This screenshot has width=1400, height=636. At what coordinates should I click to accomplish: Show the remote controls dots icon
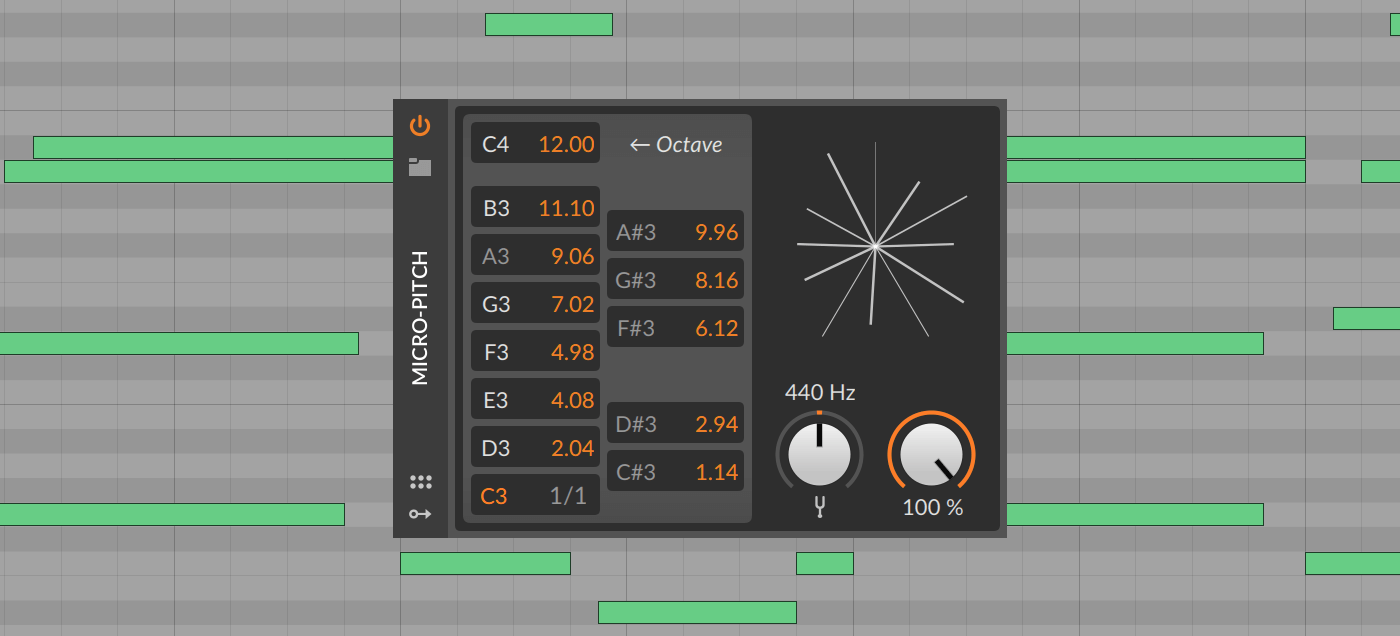(x=421, y=481)
